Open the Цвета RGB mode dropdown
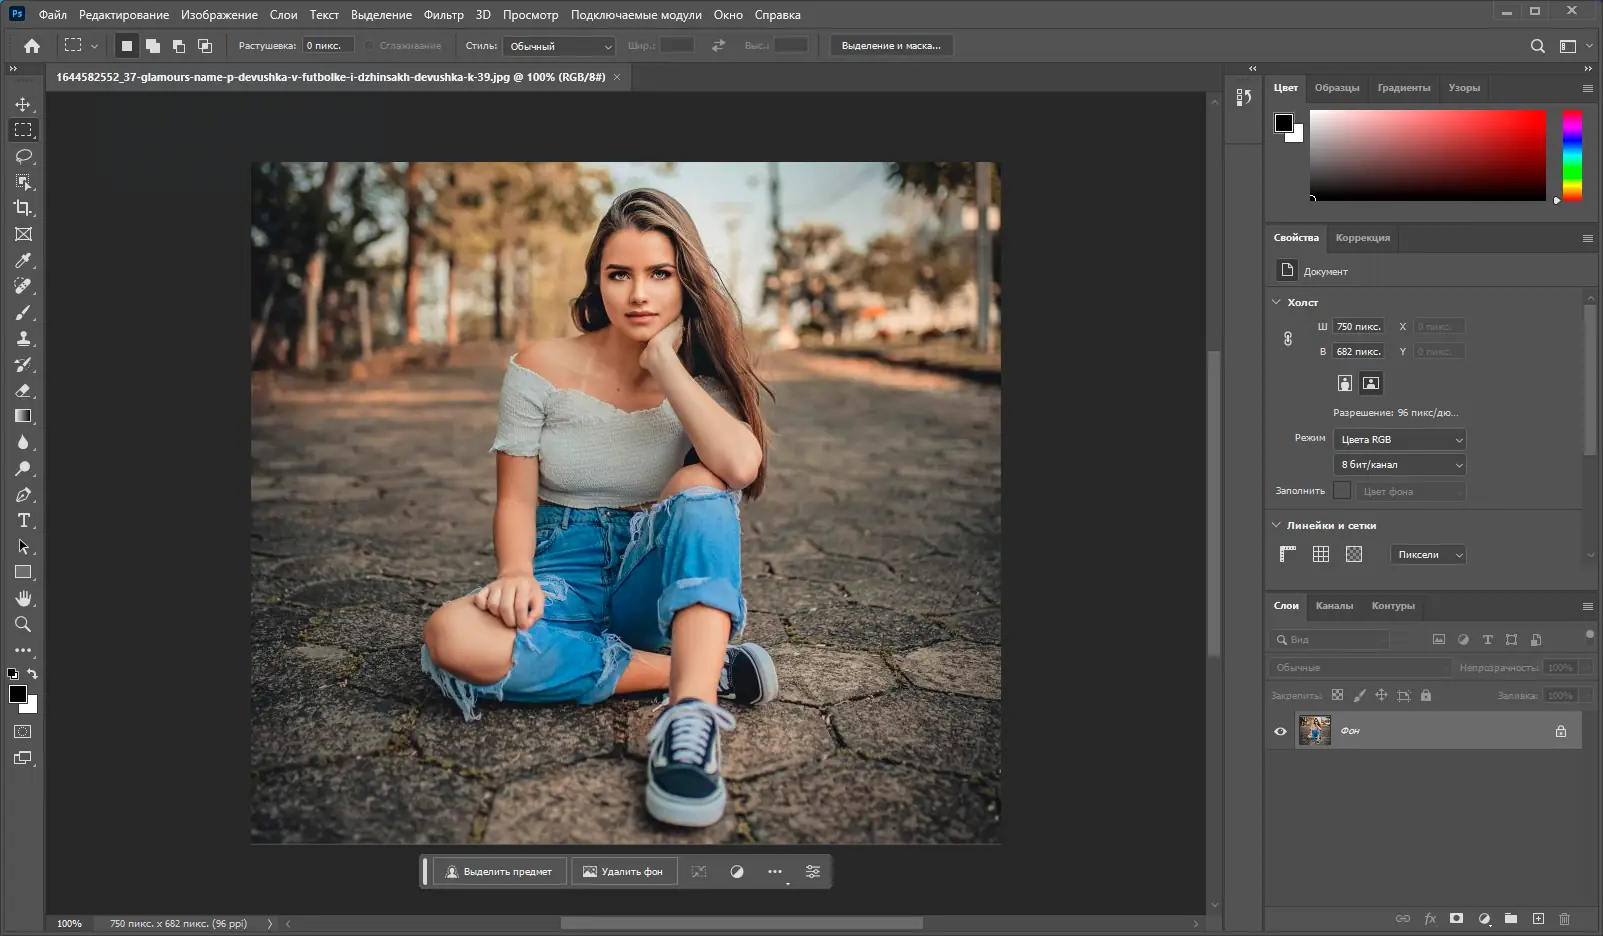This screenshot has width=1603, height=936. (x=1400, y=439)
